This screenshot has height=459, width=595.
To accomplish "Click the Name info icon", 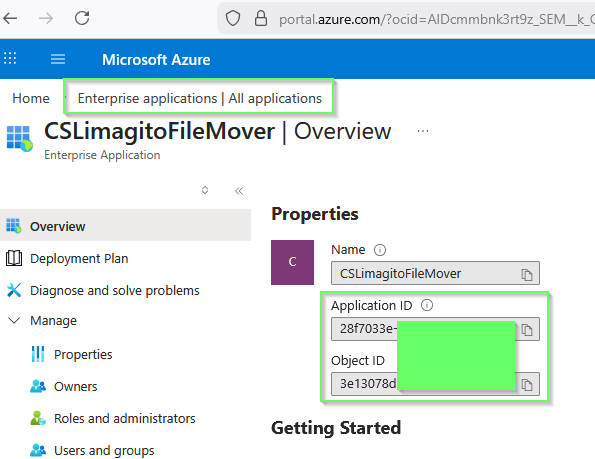I will coord(380,250).
